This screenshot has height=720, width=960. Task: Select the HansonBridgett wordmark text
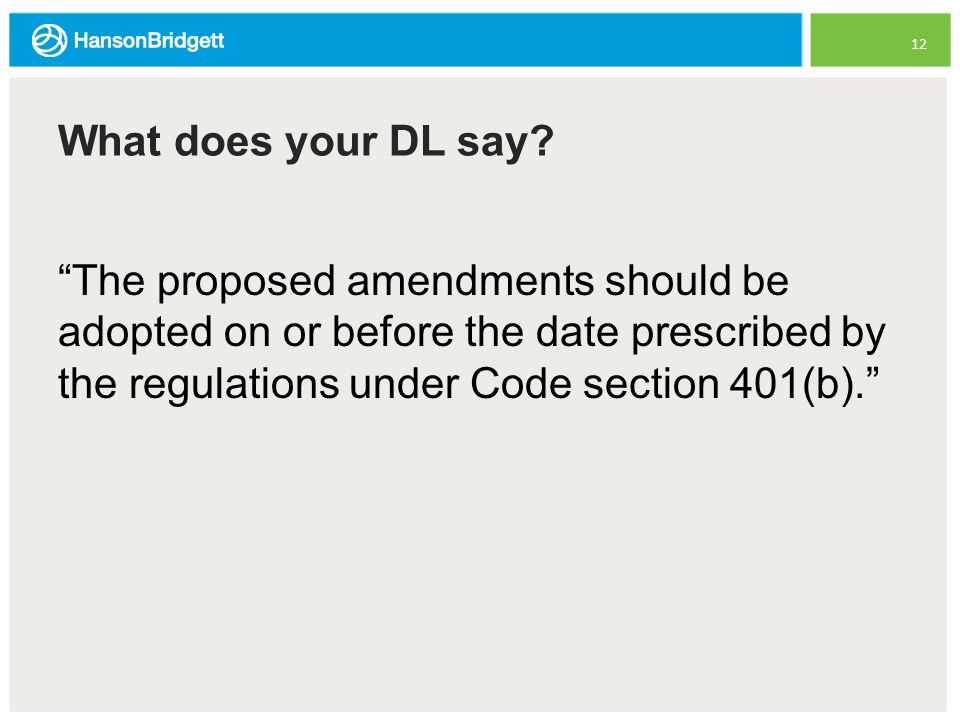(x=149, y=41)
